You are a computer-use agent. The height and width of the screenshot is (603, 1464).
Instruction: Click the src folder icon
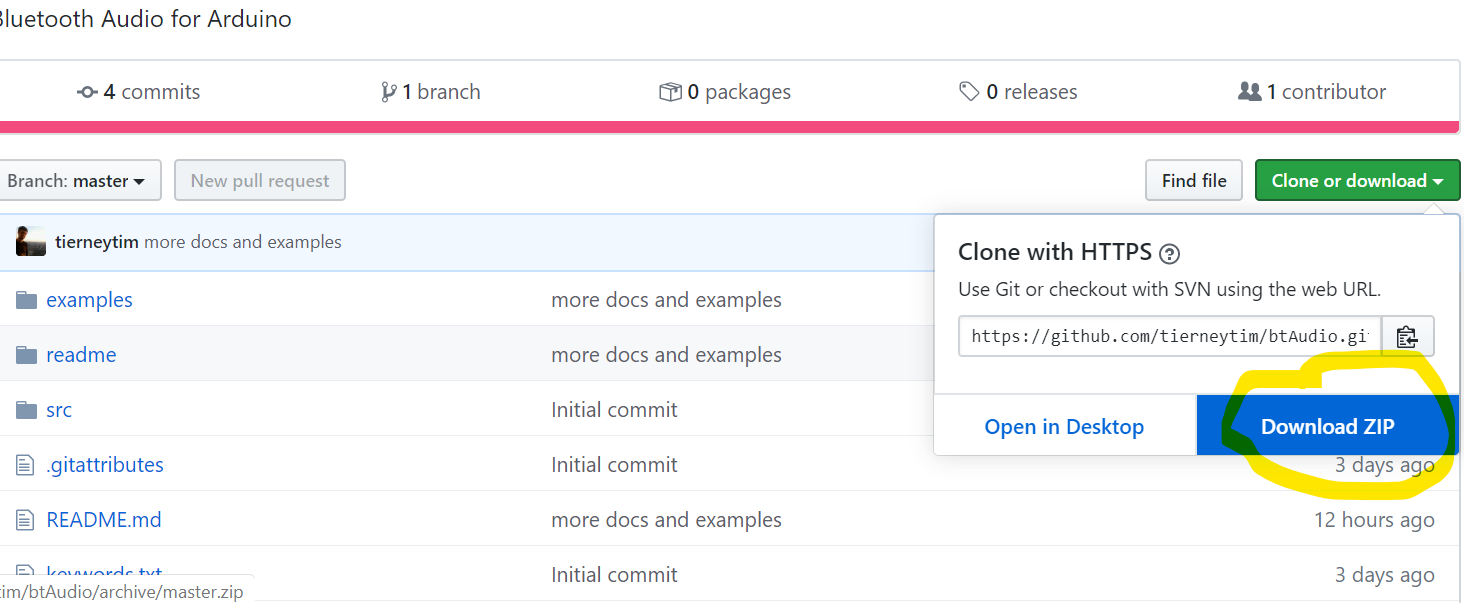pos(26,410)
